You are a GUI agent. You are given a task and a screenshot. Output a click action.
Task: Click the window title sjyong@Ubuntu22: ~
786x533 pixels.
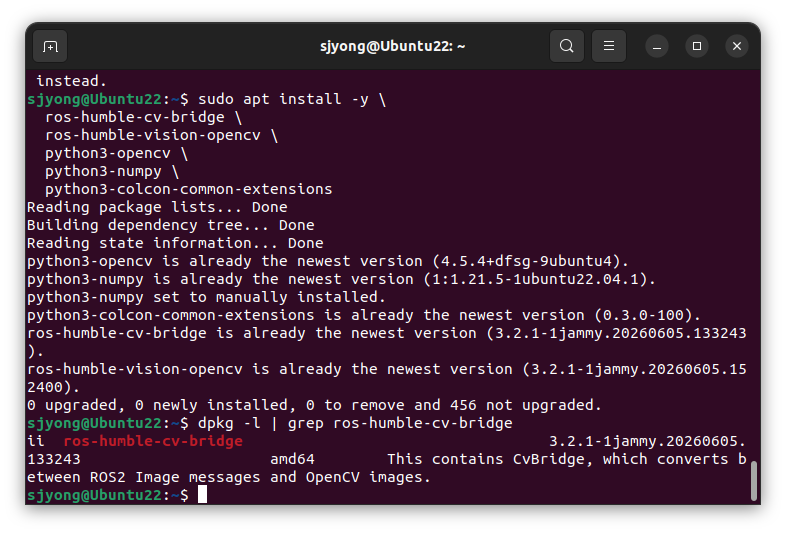pos(392,47)
